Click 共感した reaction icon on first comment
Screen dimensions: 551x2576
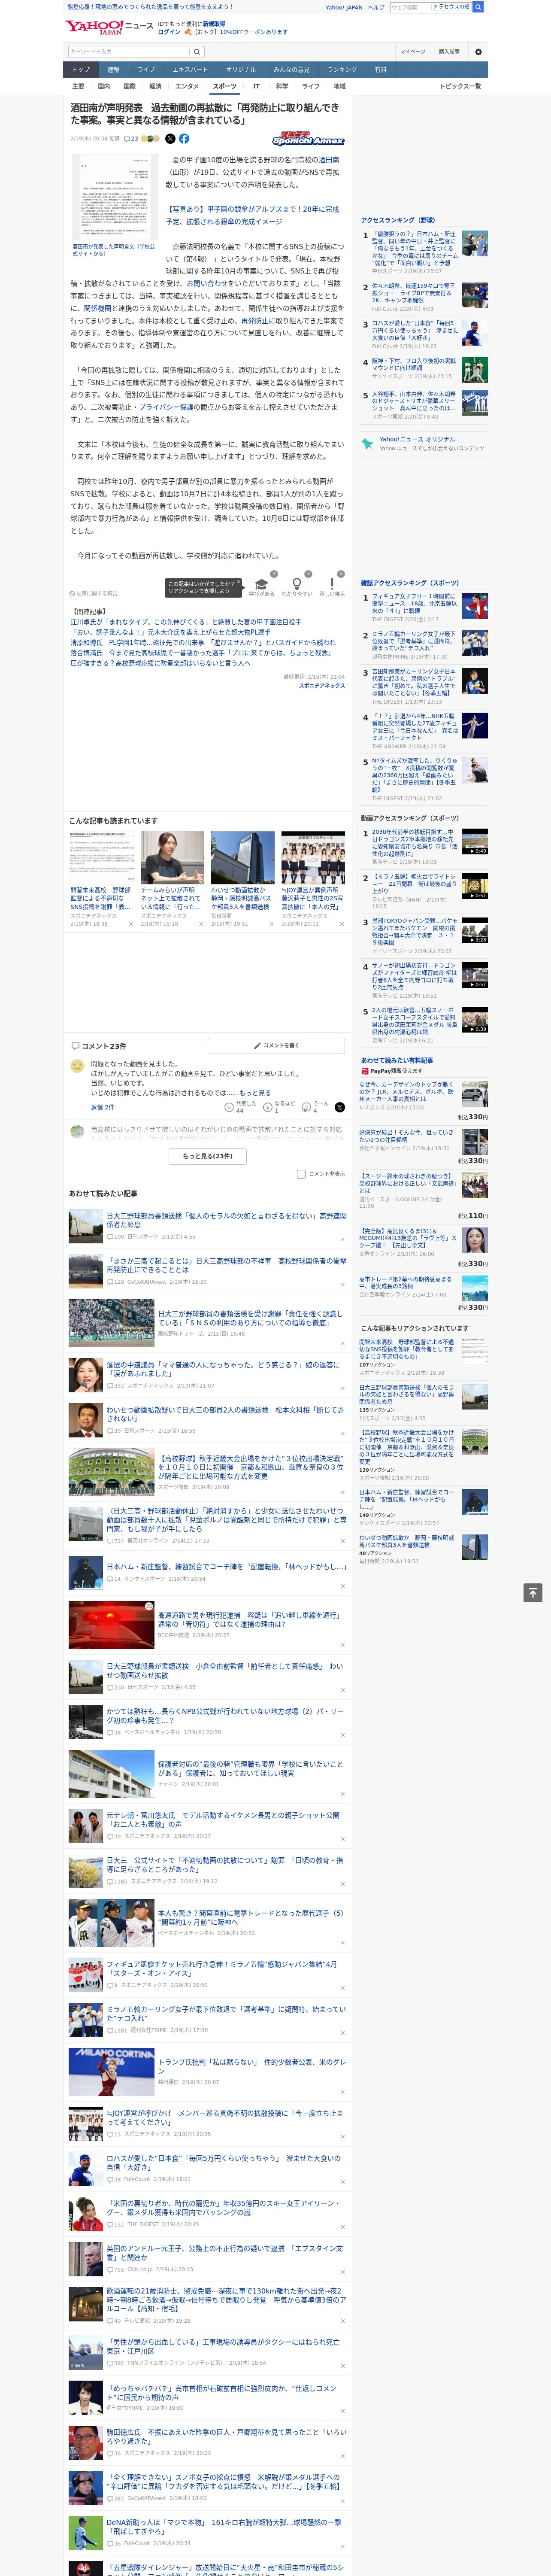click(x=229, y=1107)
